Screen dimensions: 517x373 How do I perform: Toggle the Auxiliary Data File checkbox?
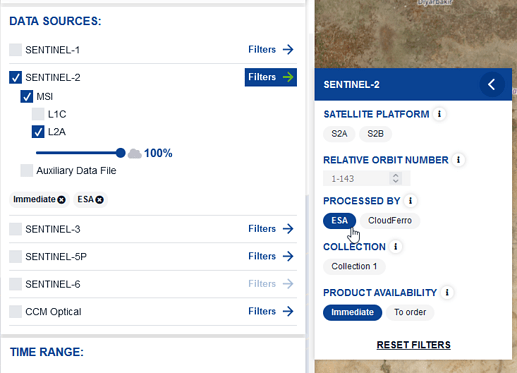[x=27, y=170]
